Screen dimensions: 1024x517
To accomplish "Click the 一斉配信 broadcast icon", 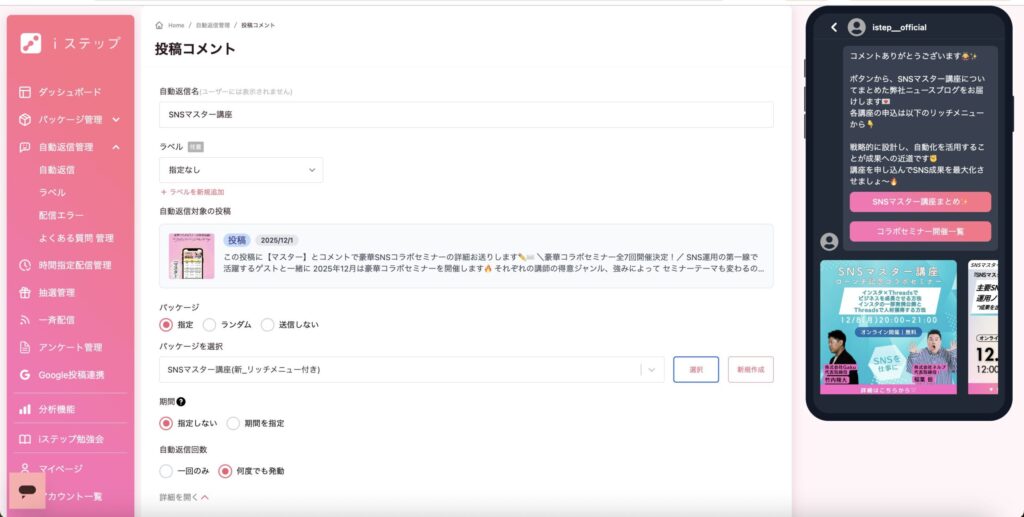I will [x=26, y=320].
